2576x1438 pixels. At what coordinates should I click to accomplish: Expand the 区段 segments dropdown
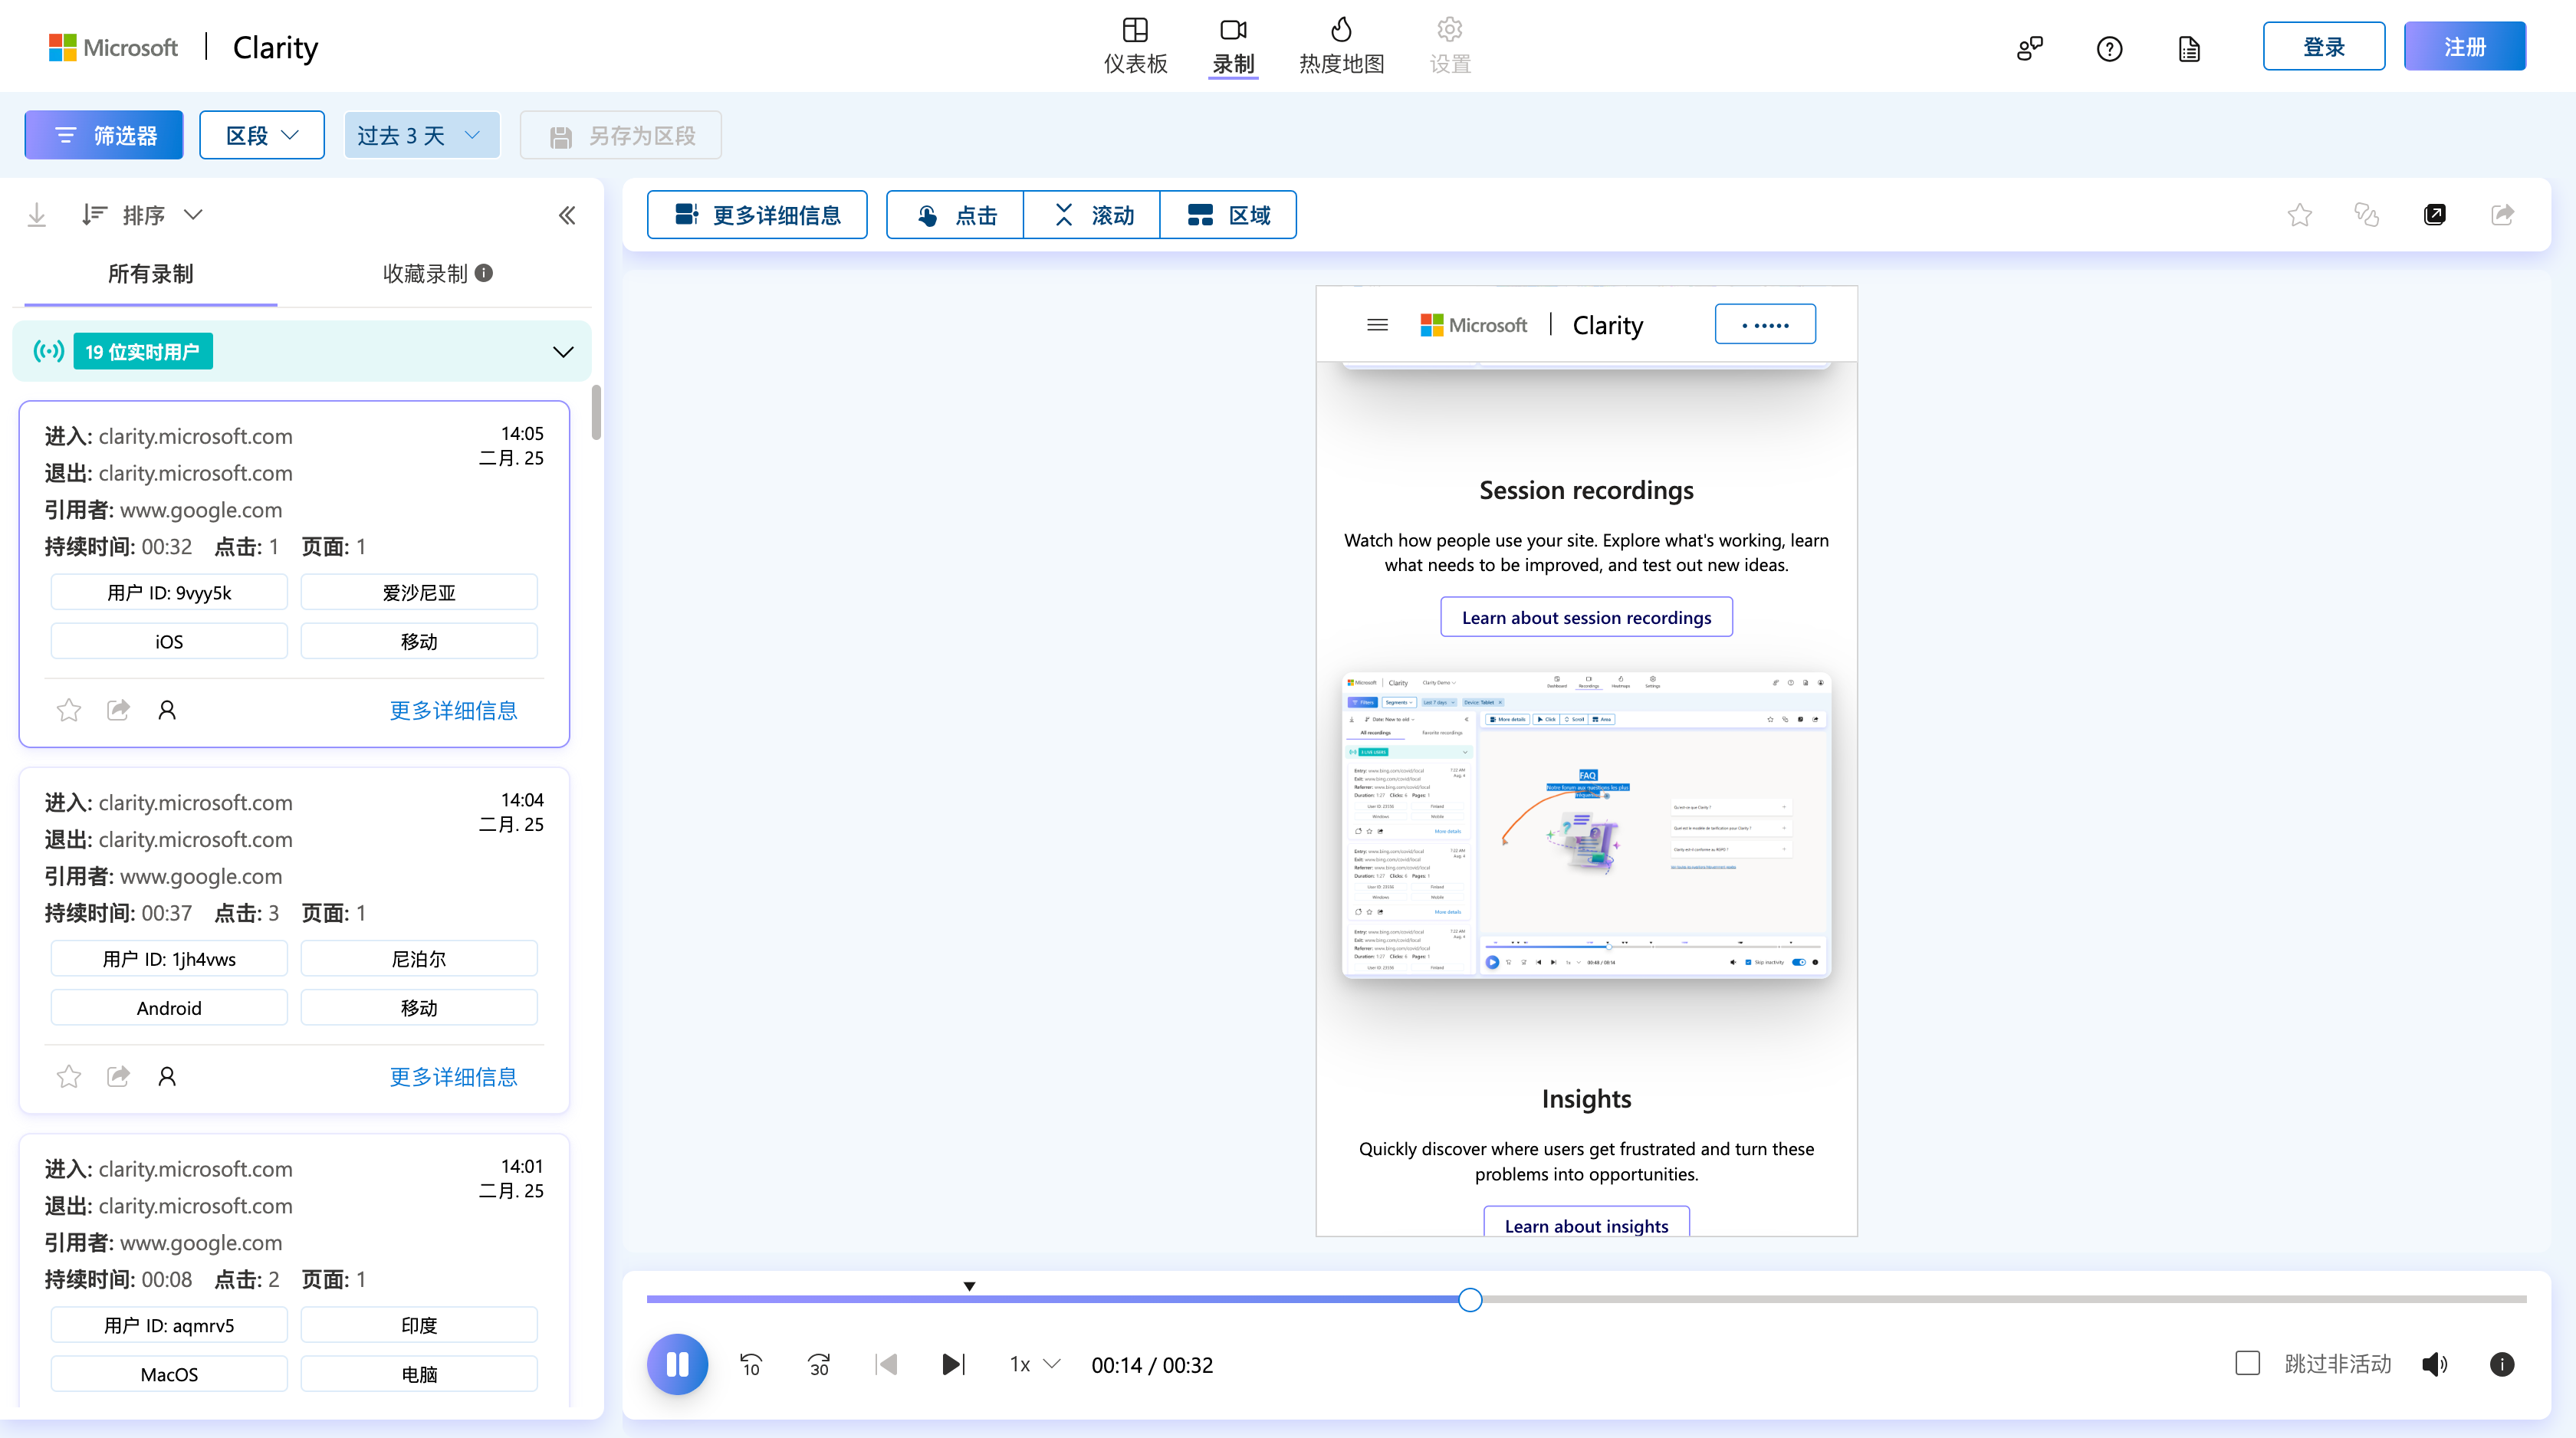pos(262,135)
